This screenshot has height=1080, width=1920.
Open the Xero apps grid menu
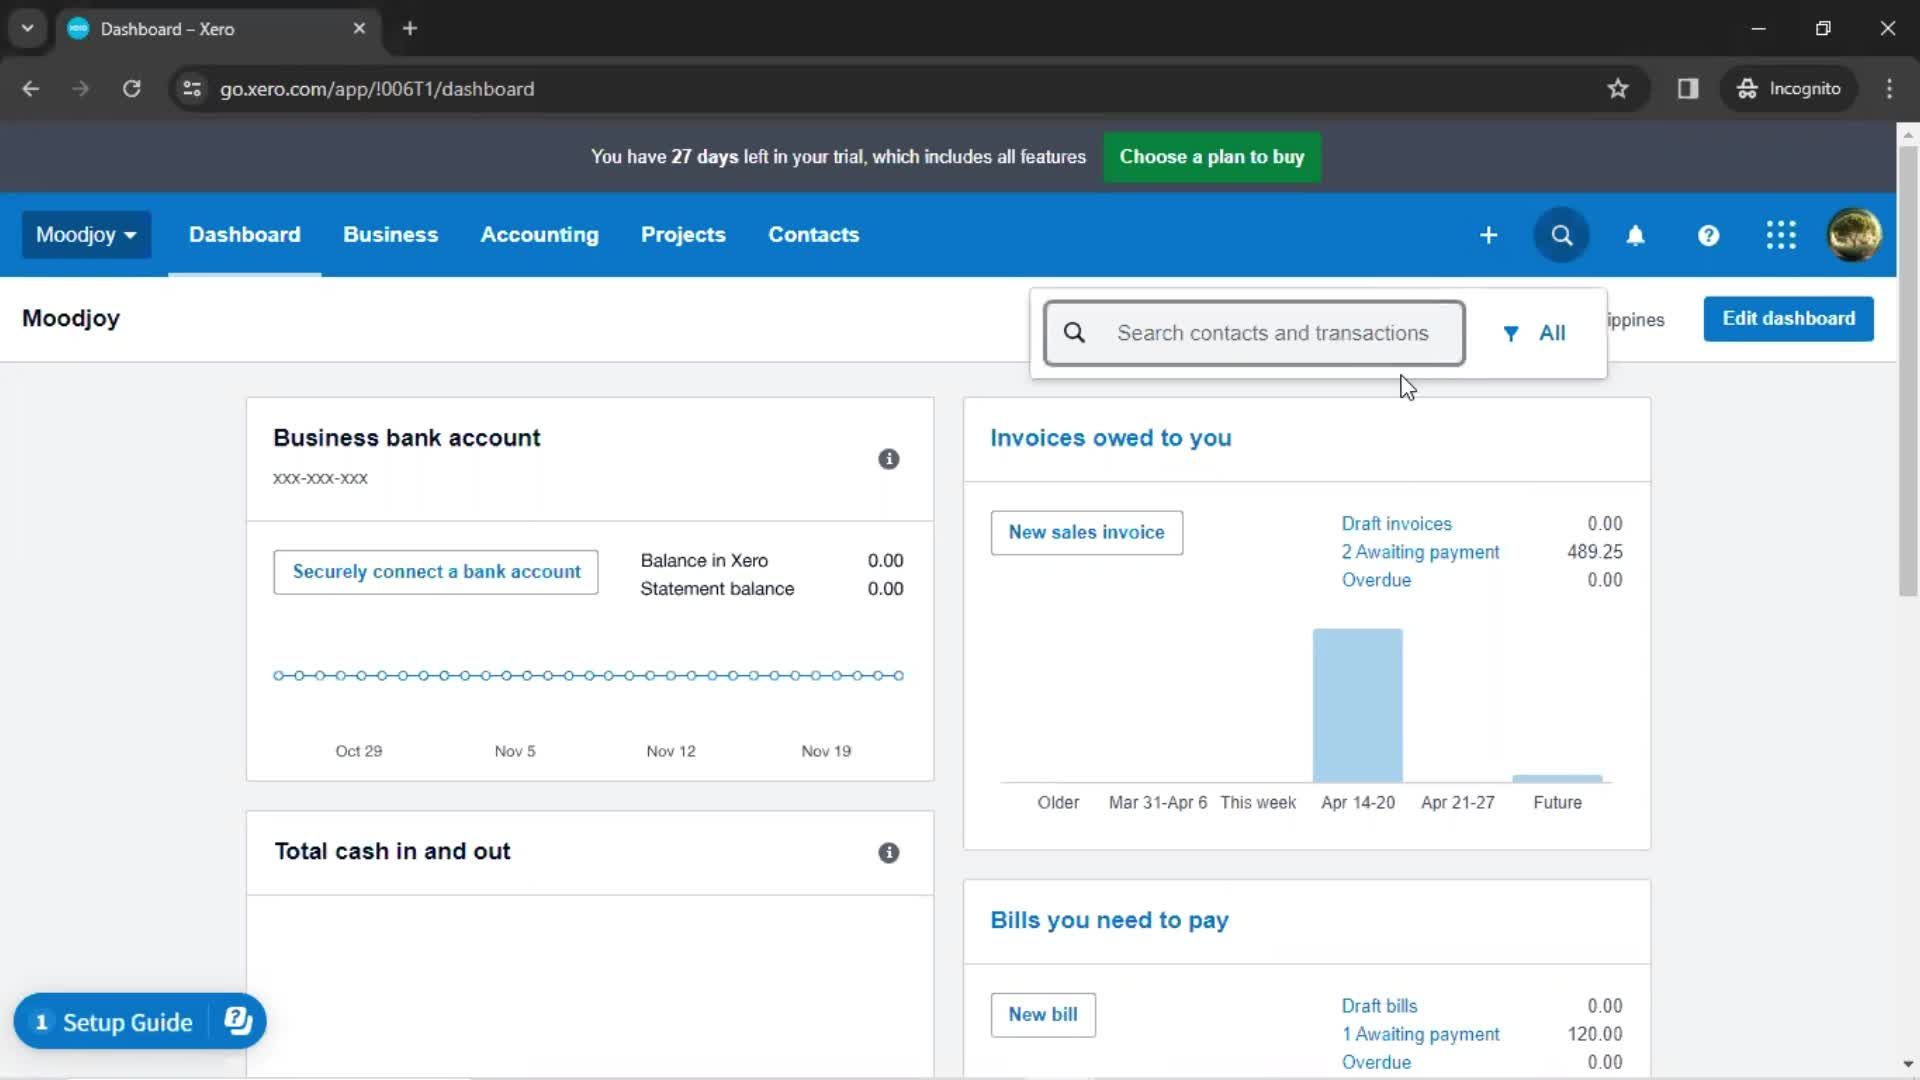[x=1781, y=235]
